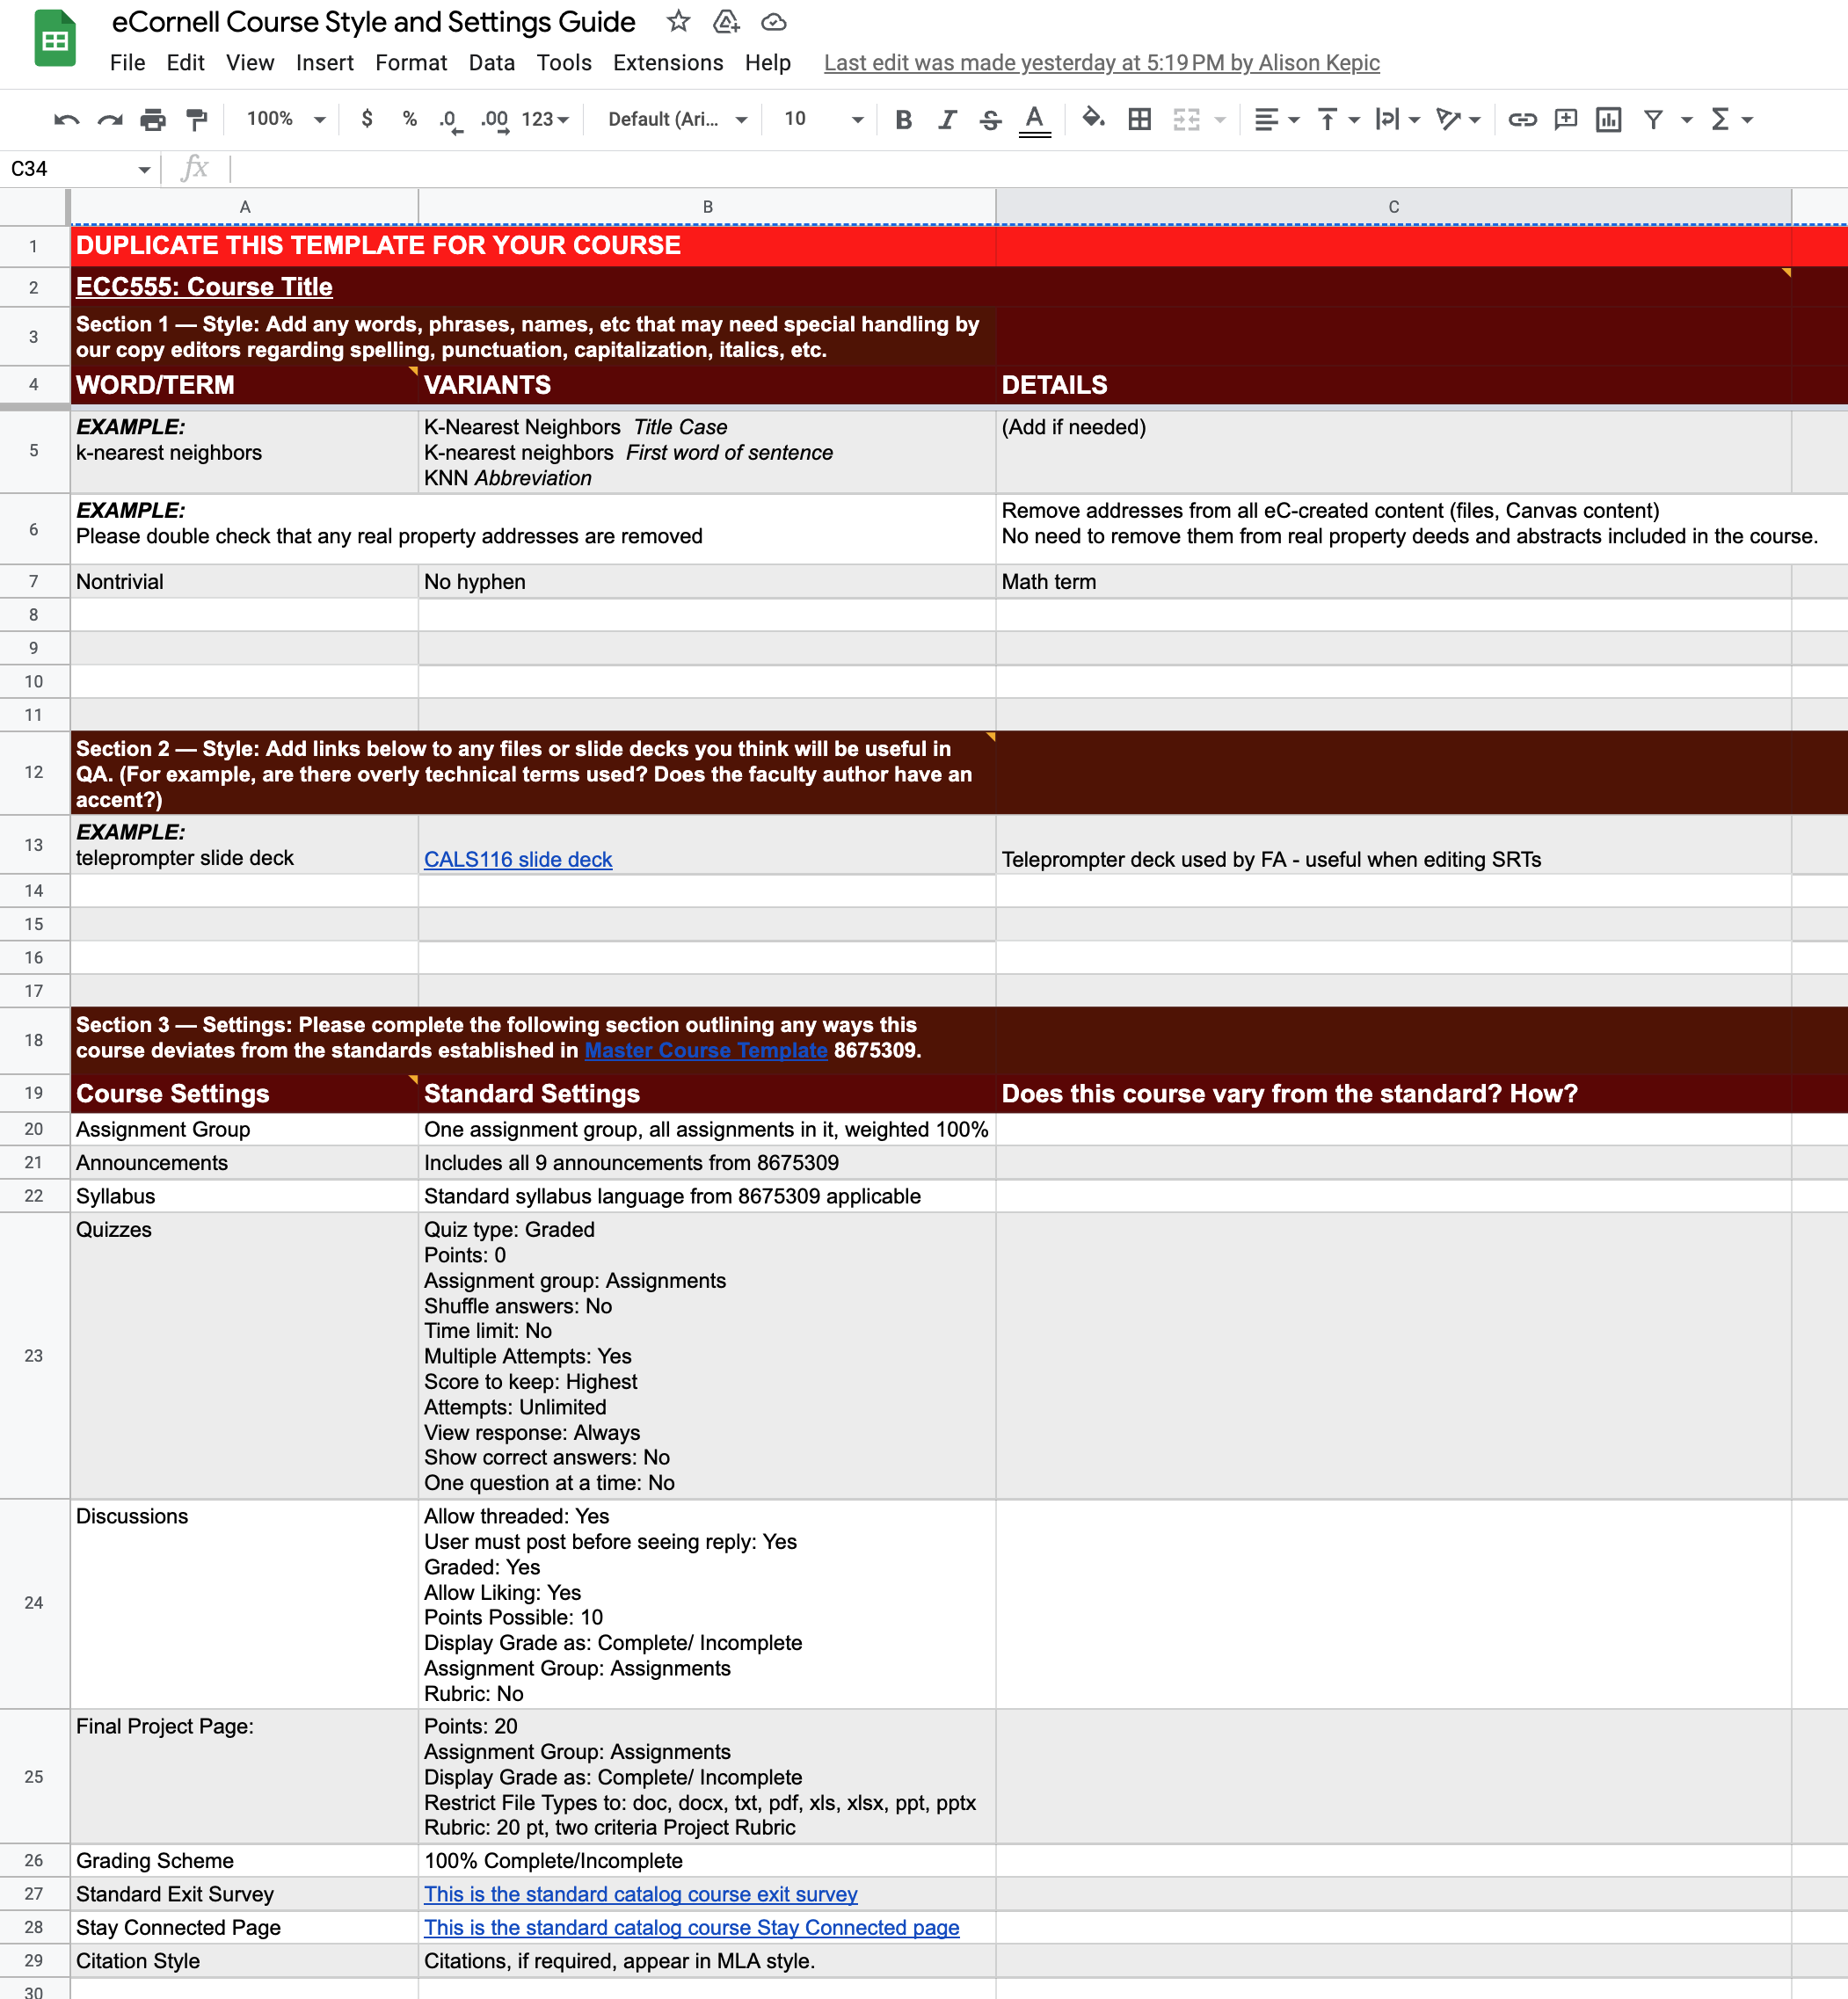Image resolution: width=1848 pixels, height=1999 pixels.
Task: Select the Paint format tool
Action: (197, 120)
